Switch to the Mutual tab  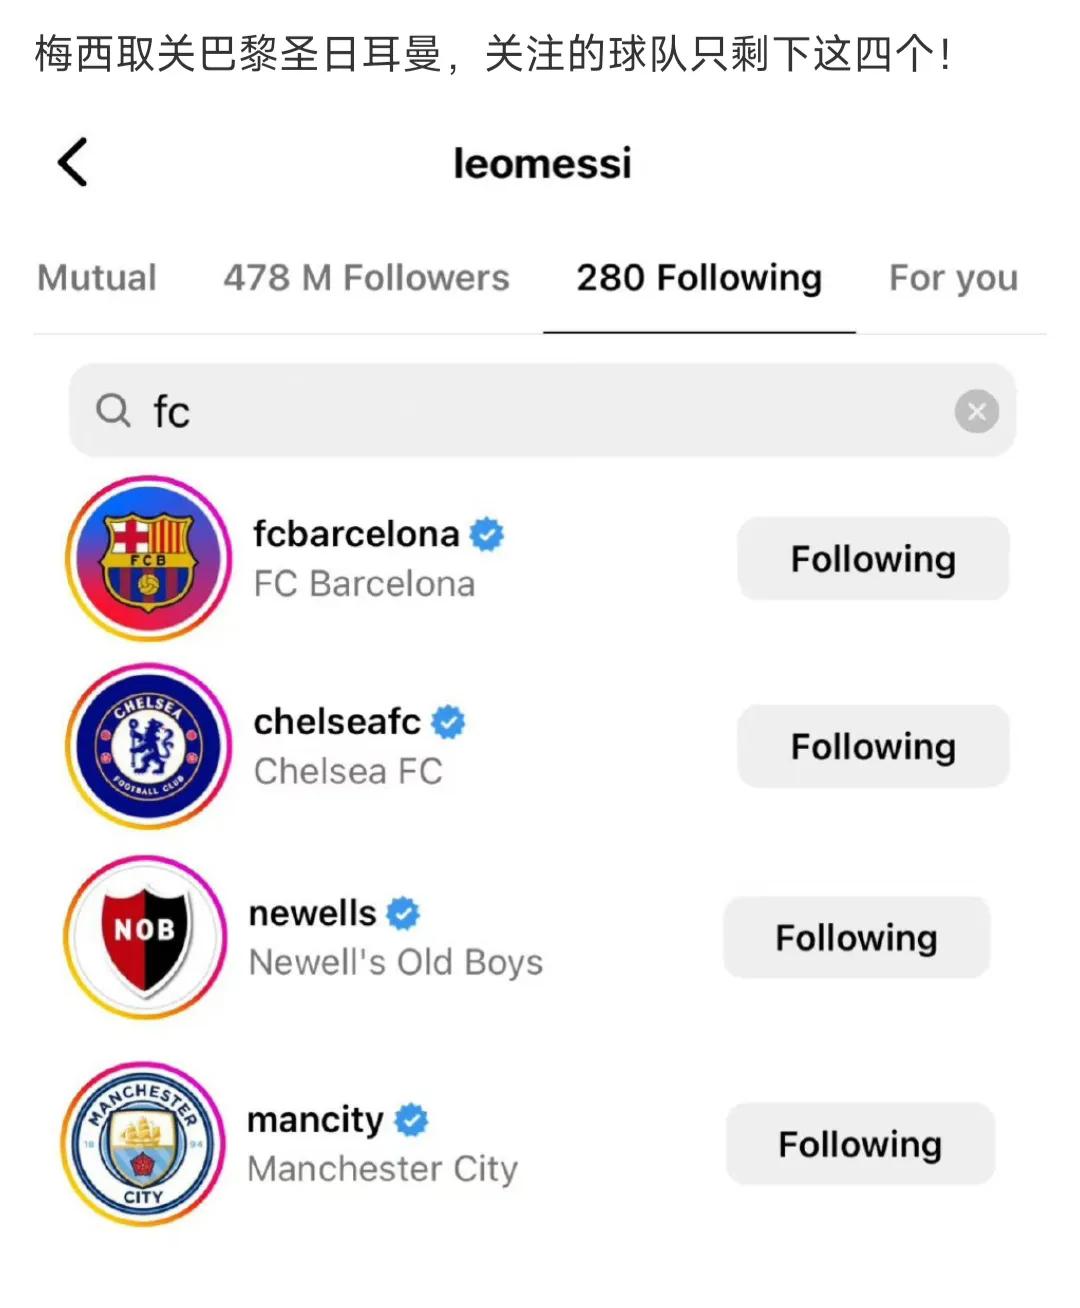(97, 277)
